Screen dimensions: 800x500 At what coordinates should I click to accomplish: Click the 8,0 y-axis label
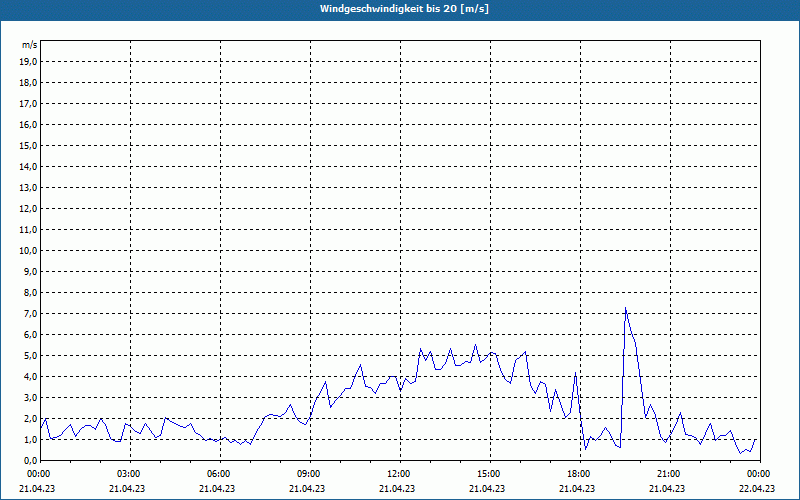tap(30, 292)
